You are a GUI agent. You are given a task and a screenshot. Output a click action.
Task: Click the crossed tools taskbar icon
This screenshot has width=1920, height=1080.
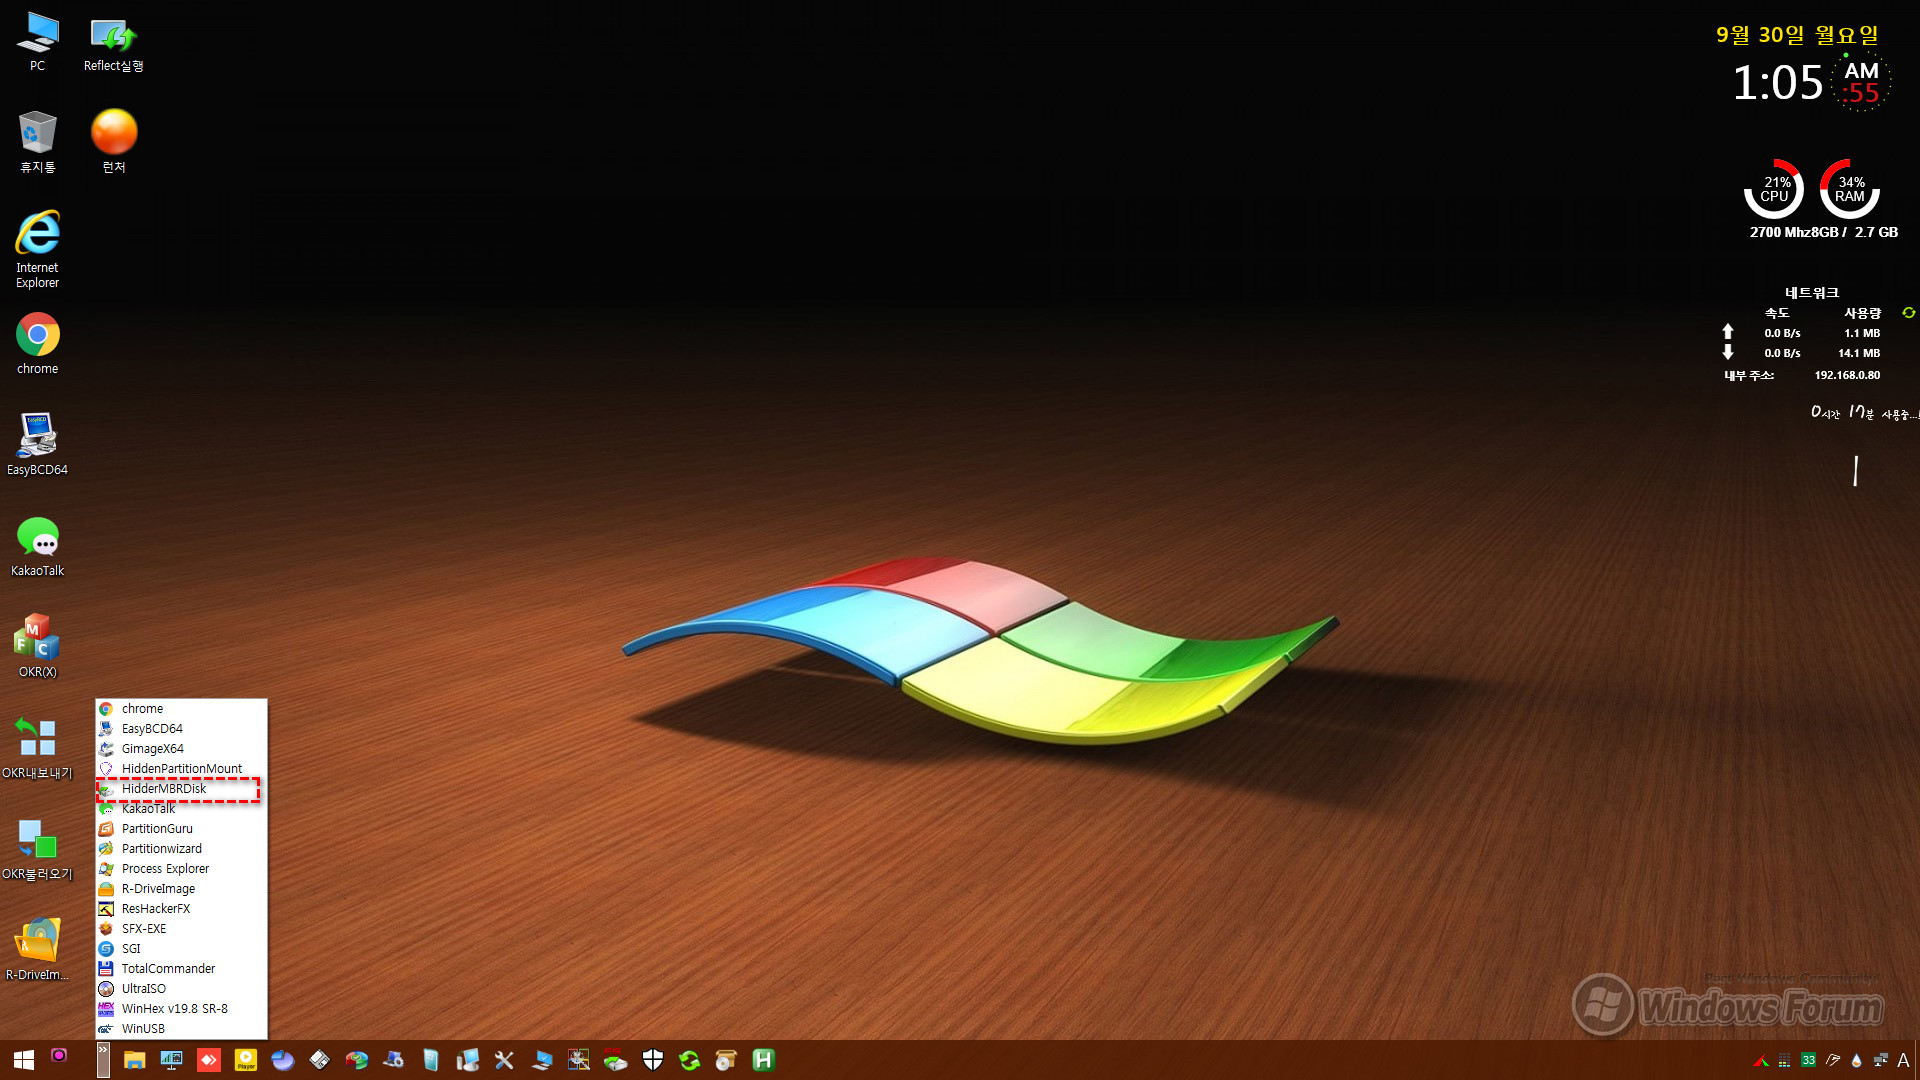(x=504, y=1060)
